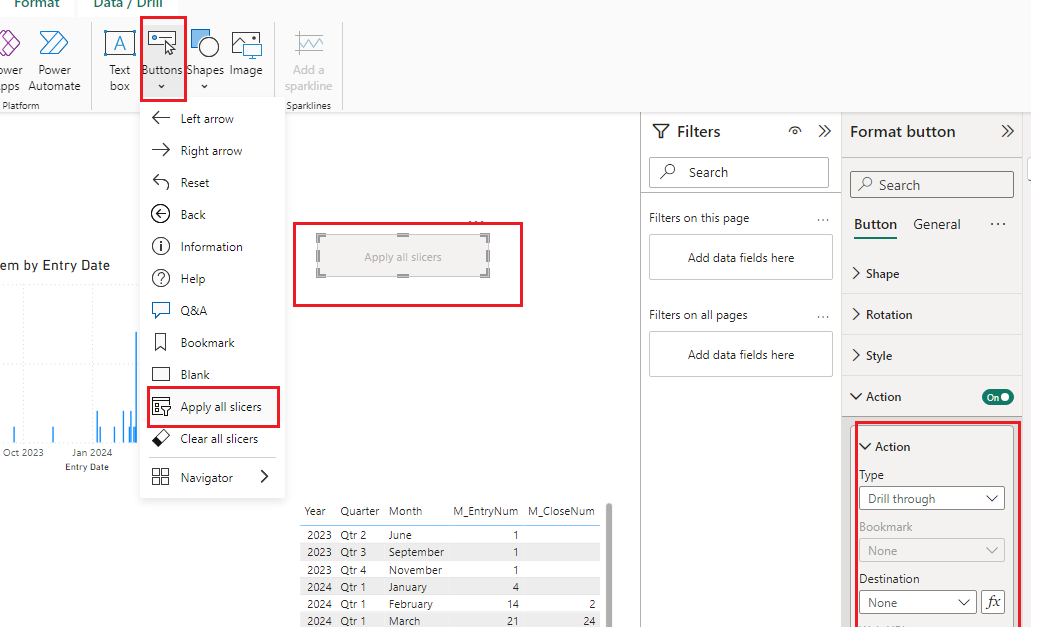1046x627 pixels.
Task: Choose Left arrow button option
Action: tap(212, 119)
